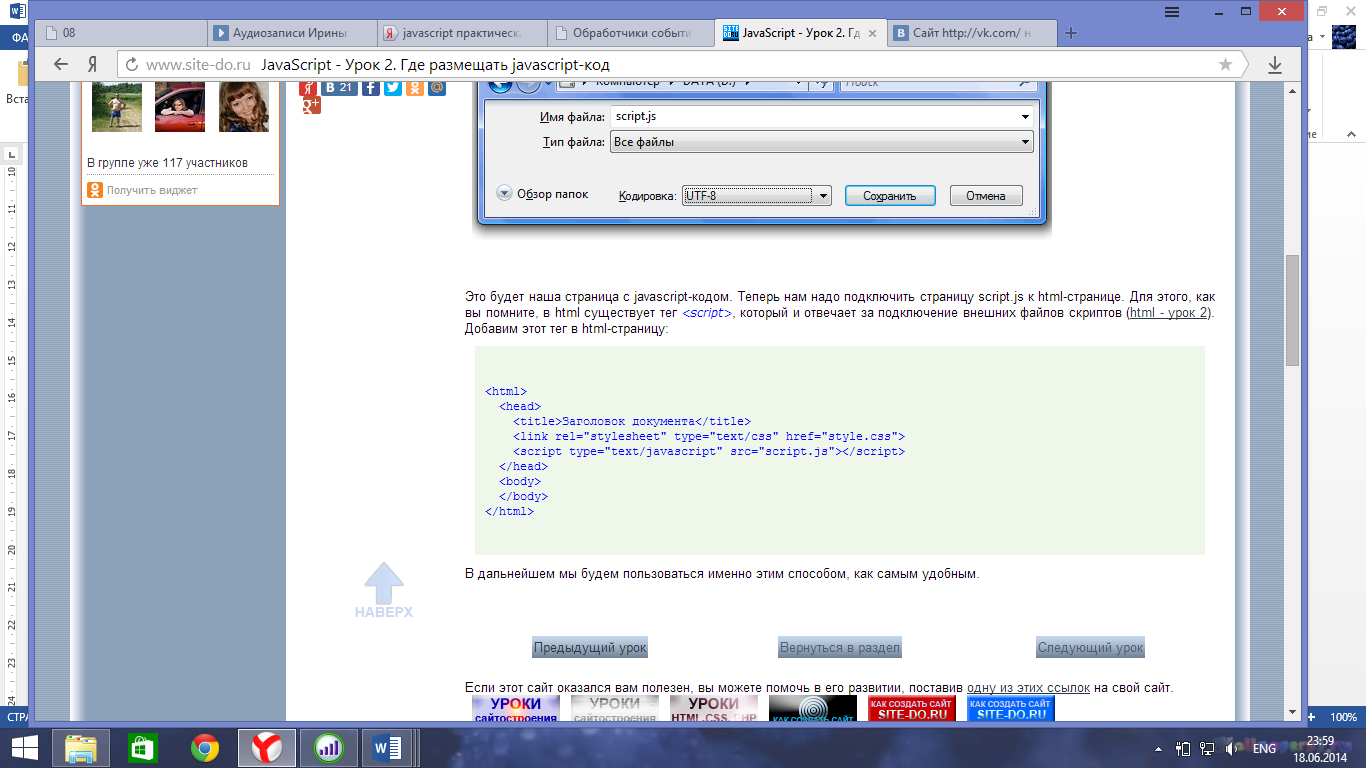
Task: Click the page scrollbar up arrow
Action: coord(1292,90)
